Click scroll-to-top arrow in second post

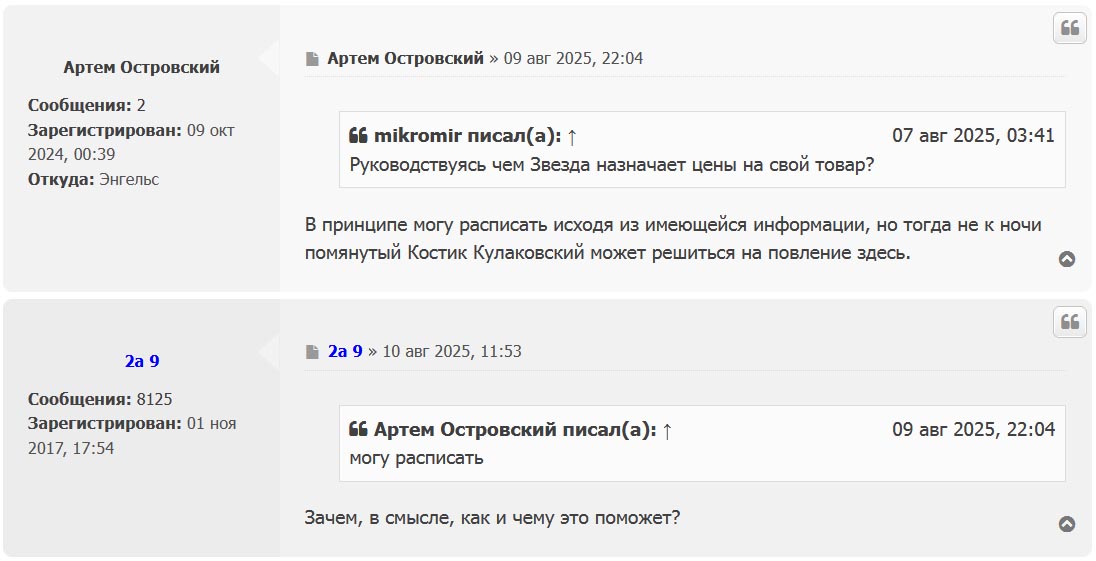coord(1067,524)
